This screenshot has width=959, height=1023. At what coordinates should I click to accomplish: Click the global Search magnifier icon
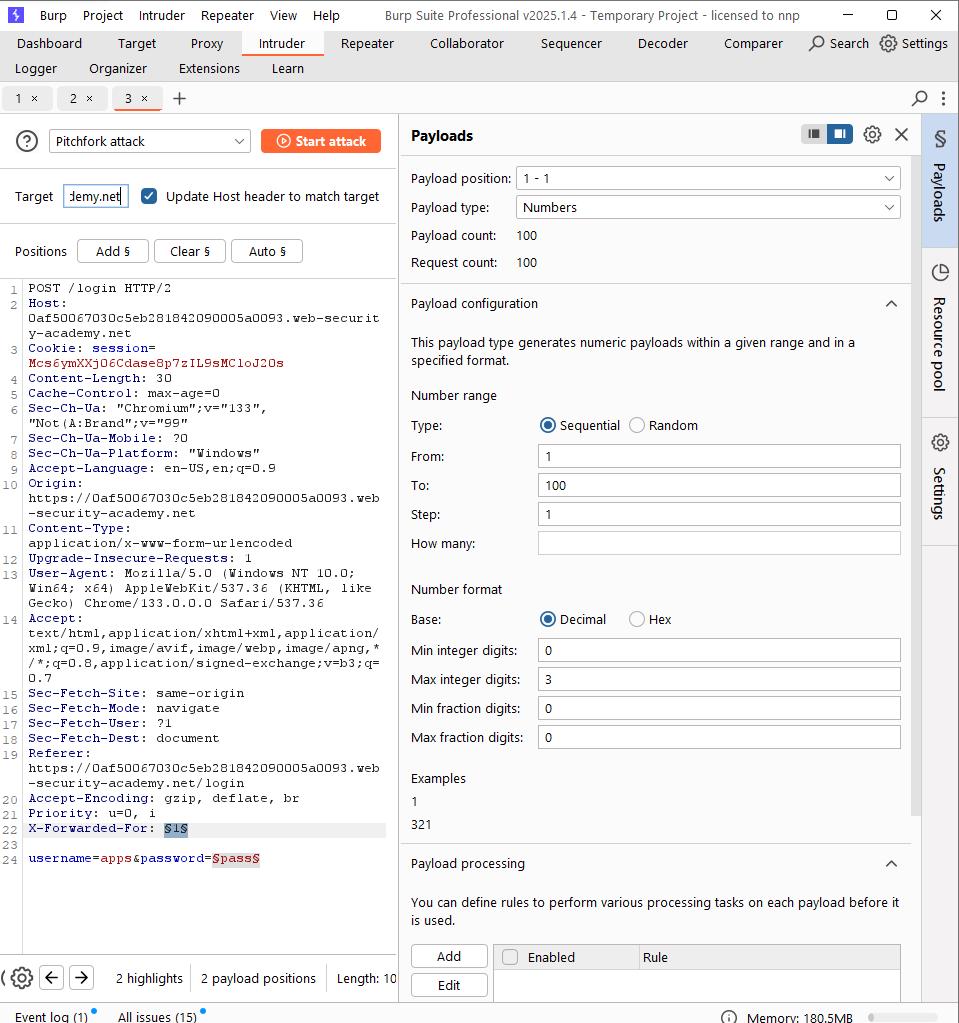coord(816,43)
